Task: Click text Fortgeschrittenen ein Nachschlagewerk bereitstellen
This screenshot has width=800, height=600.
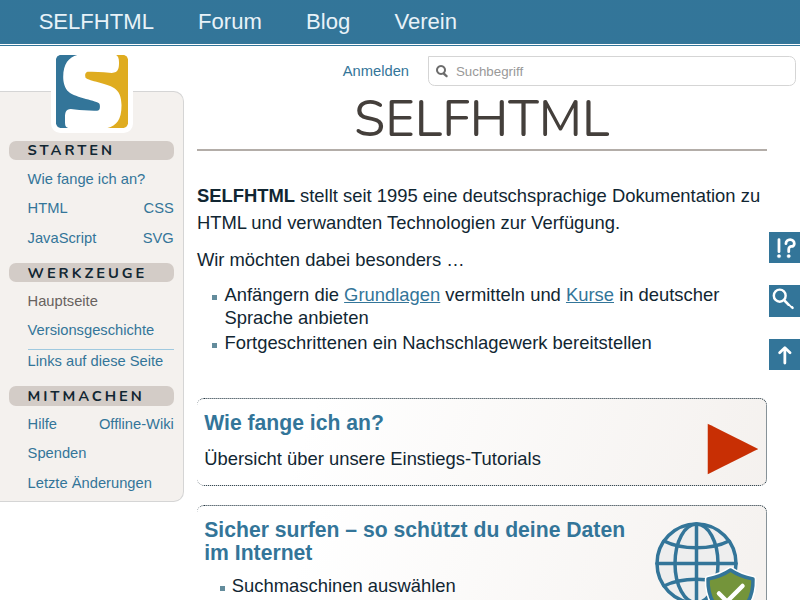Action: click(x=438, y=343)
